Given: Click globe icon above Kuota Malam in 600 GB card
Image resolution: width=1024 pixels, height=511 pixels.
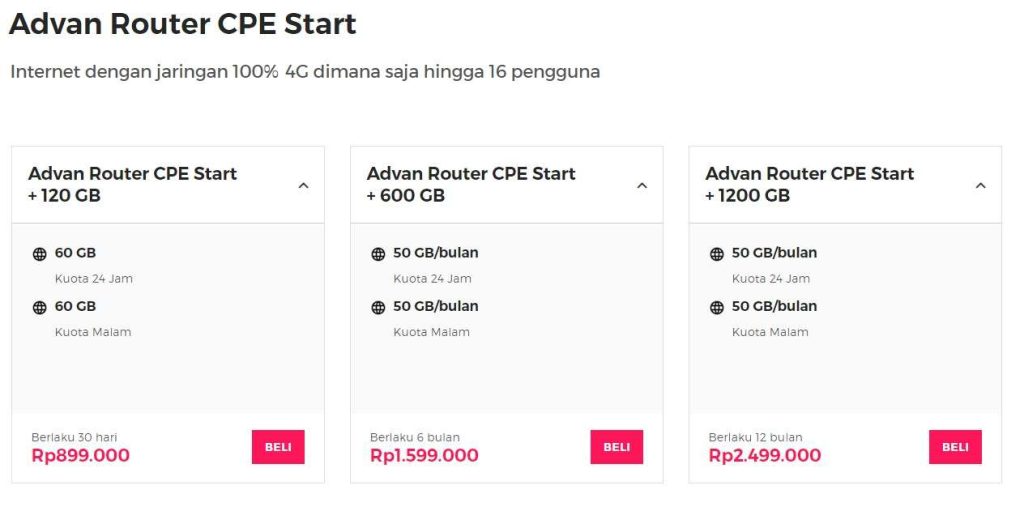Looking at the screenshot, I should point(378,308).
